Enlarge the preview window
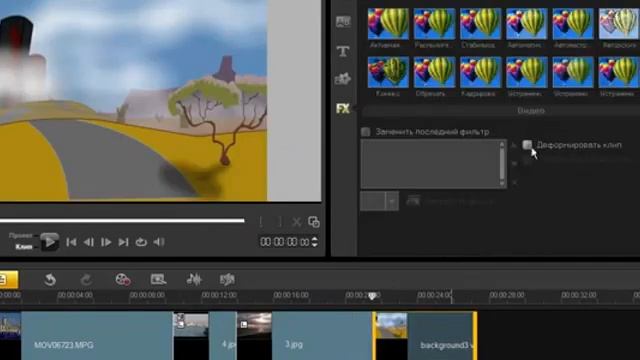Screen dimensions: 640x360 click(x=313, y=222)
